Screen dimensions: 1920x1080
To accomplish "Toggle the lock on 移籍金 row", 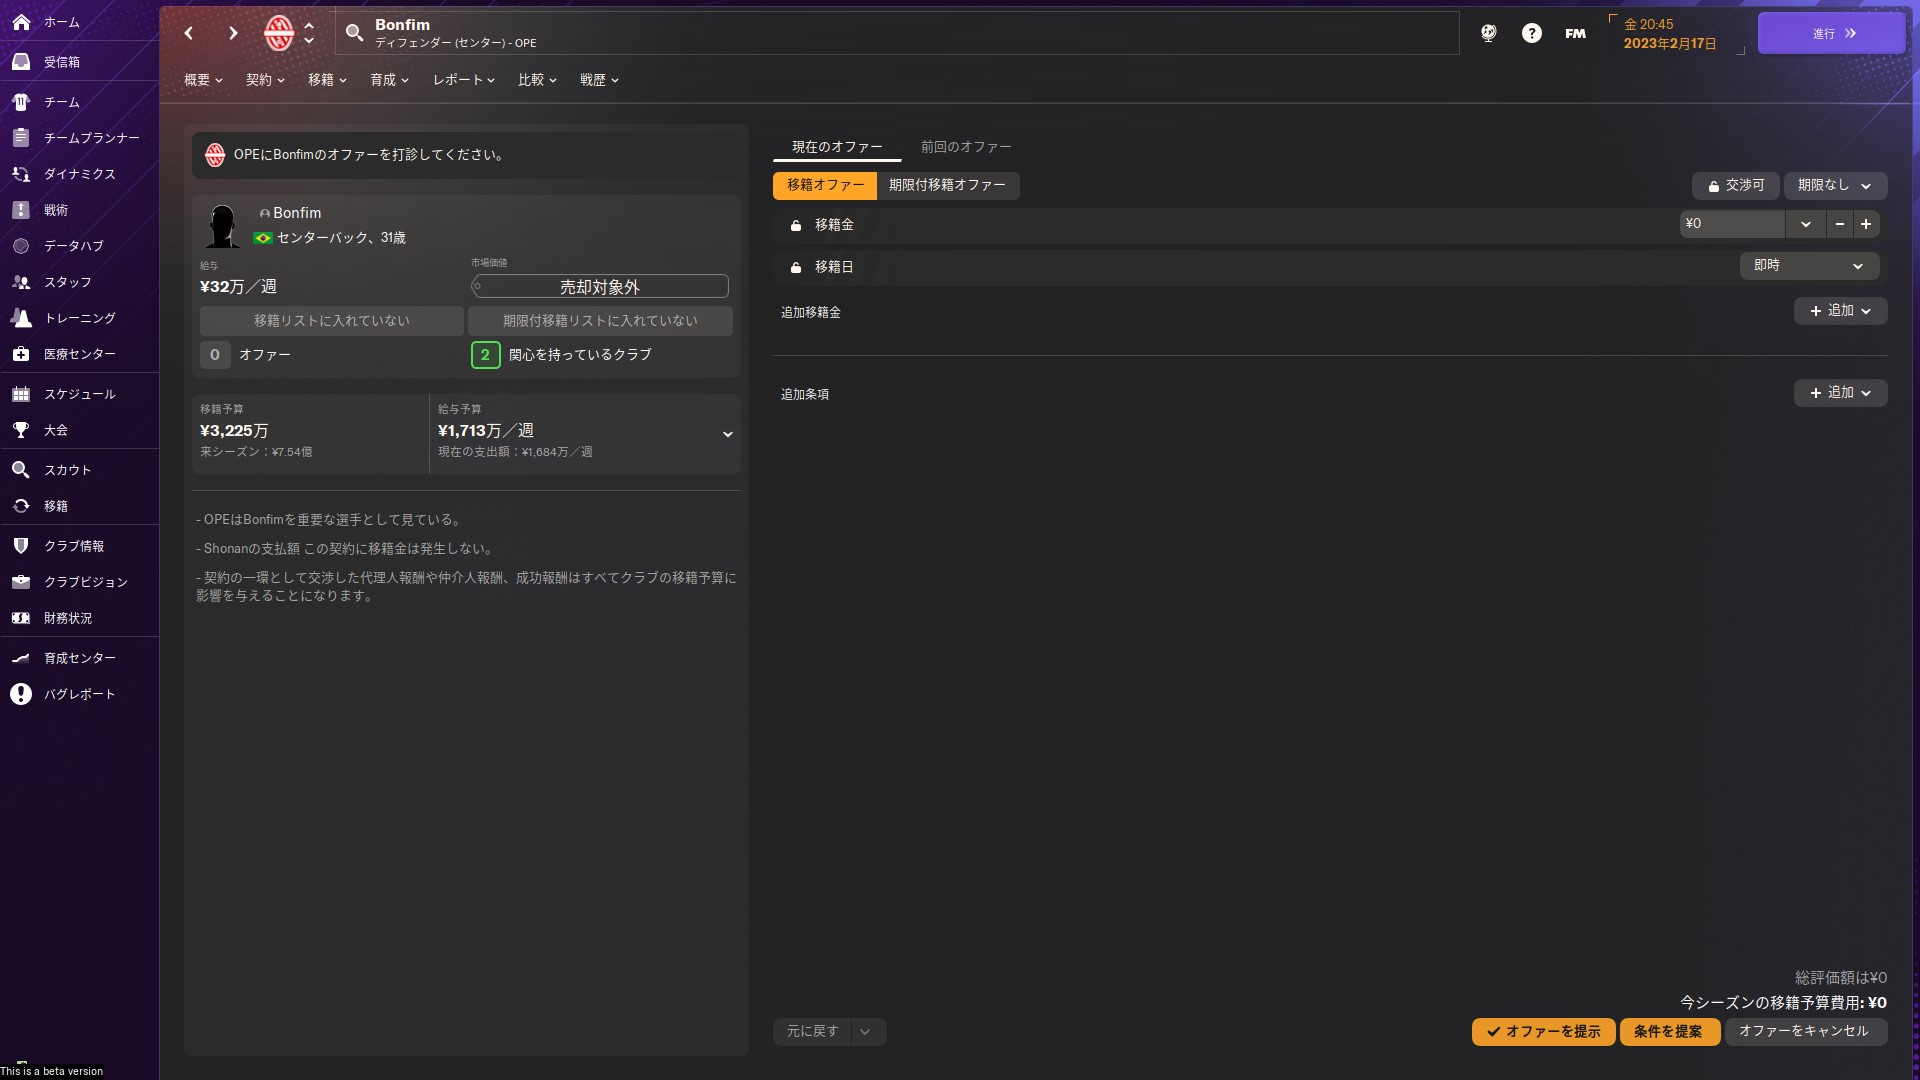I will pos(796,226).
